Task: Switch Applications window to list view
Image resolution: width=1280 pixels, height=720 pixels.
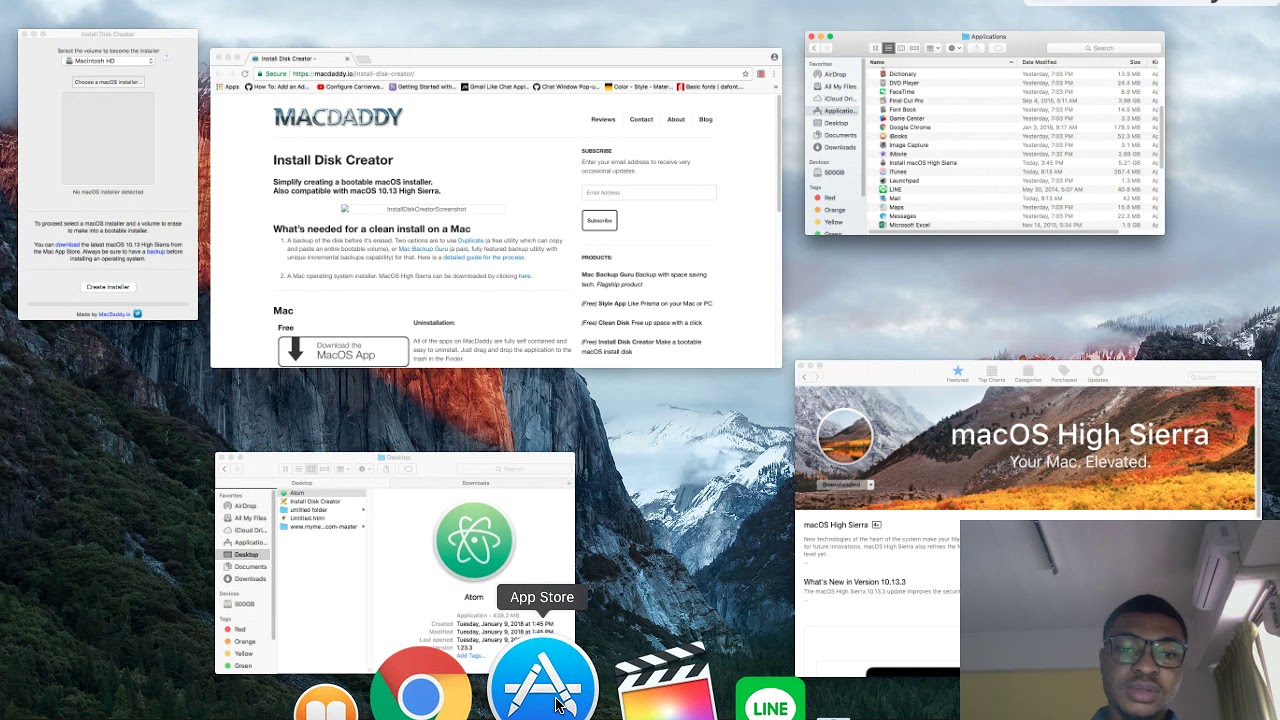Action: point(888,48)
